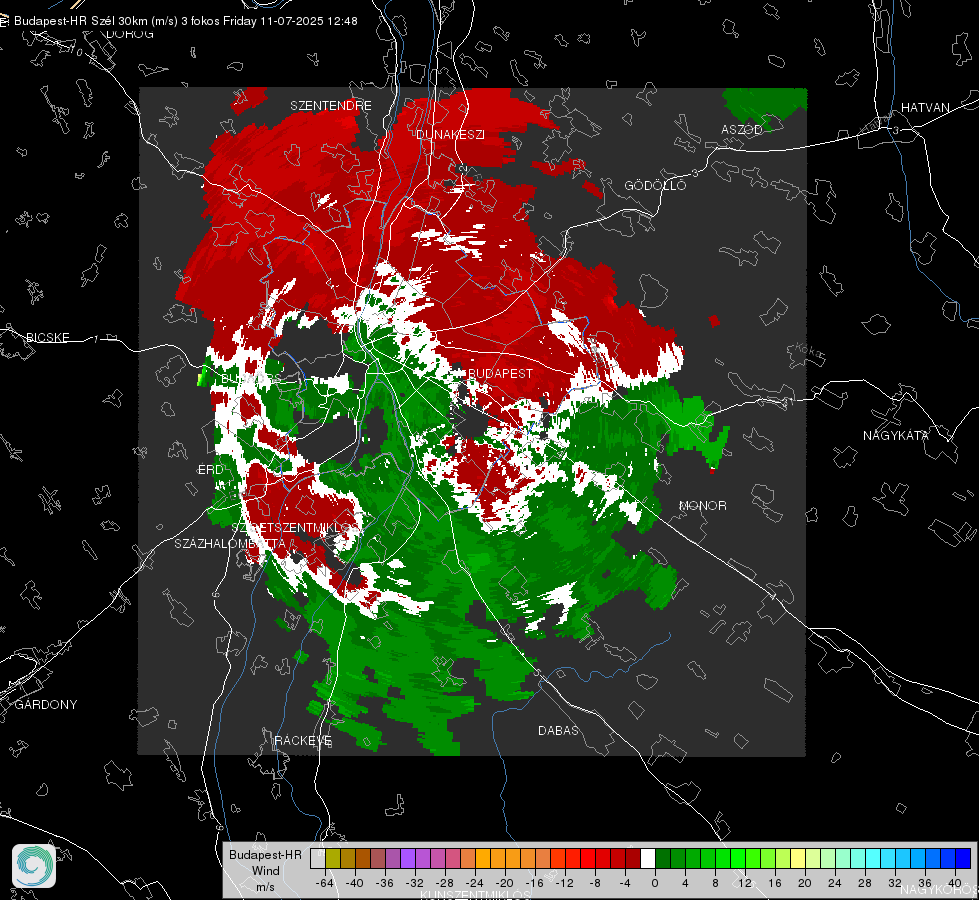
Task: Click the GÁRDONY map label
Action: pos(46,705)
